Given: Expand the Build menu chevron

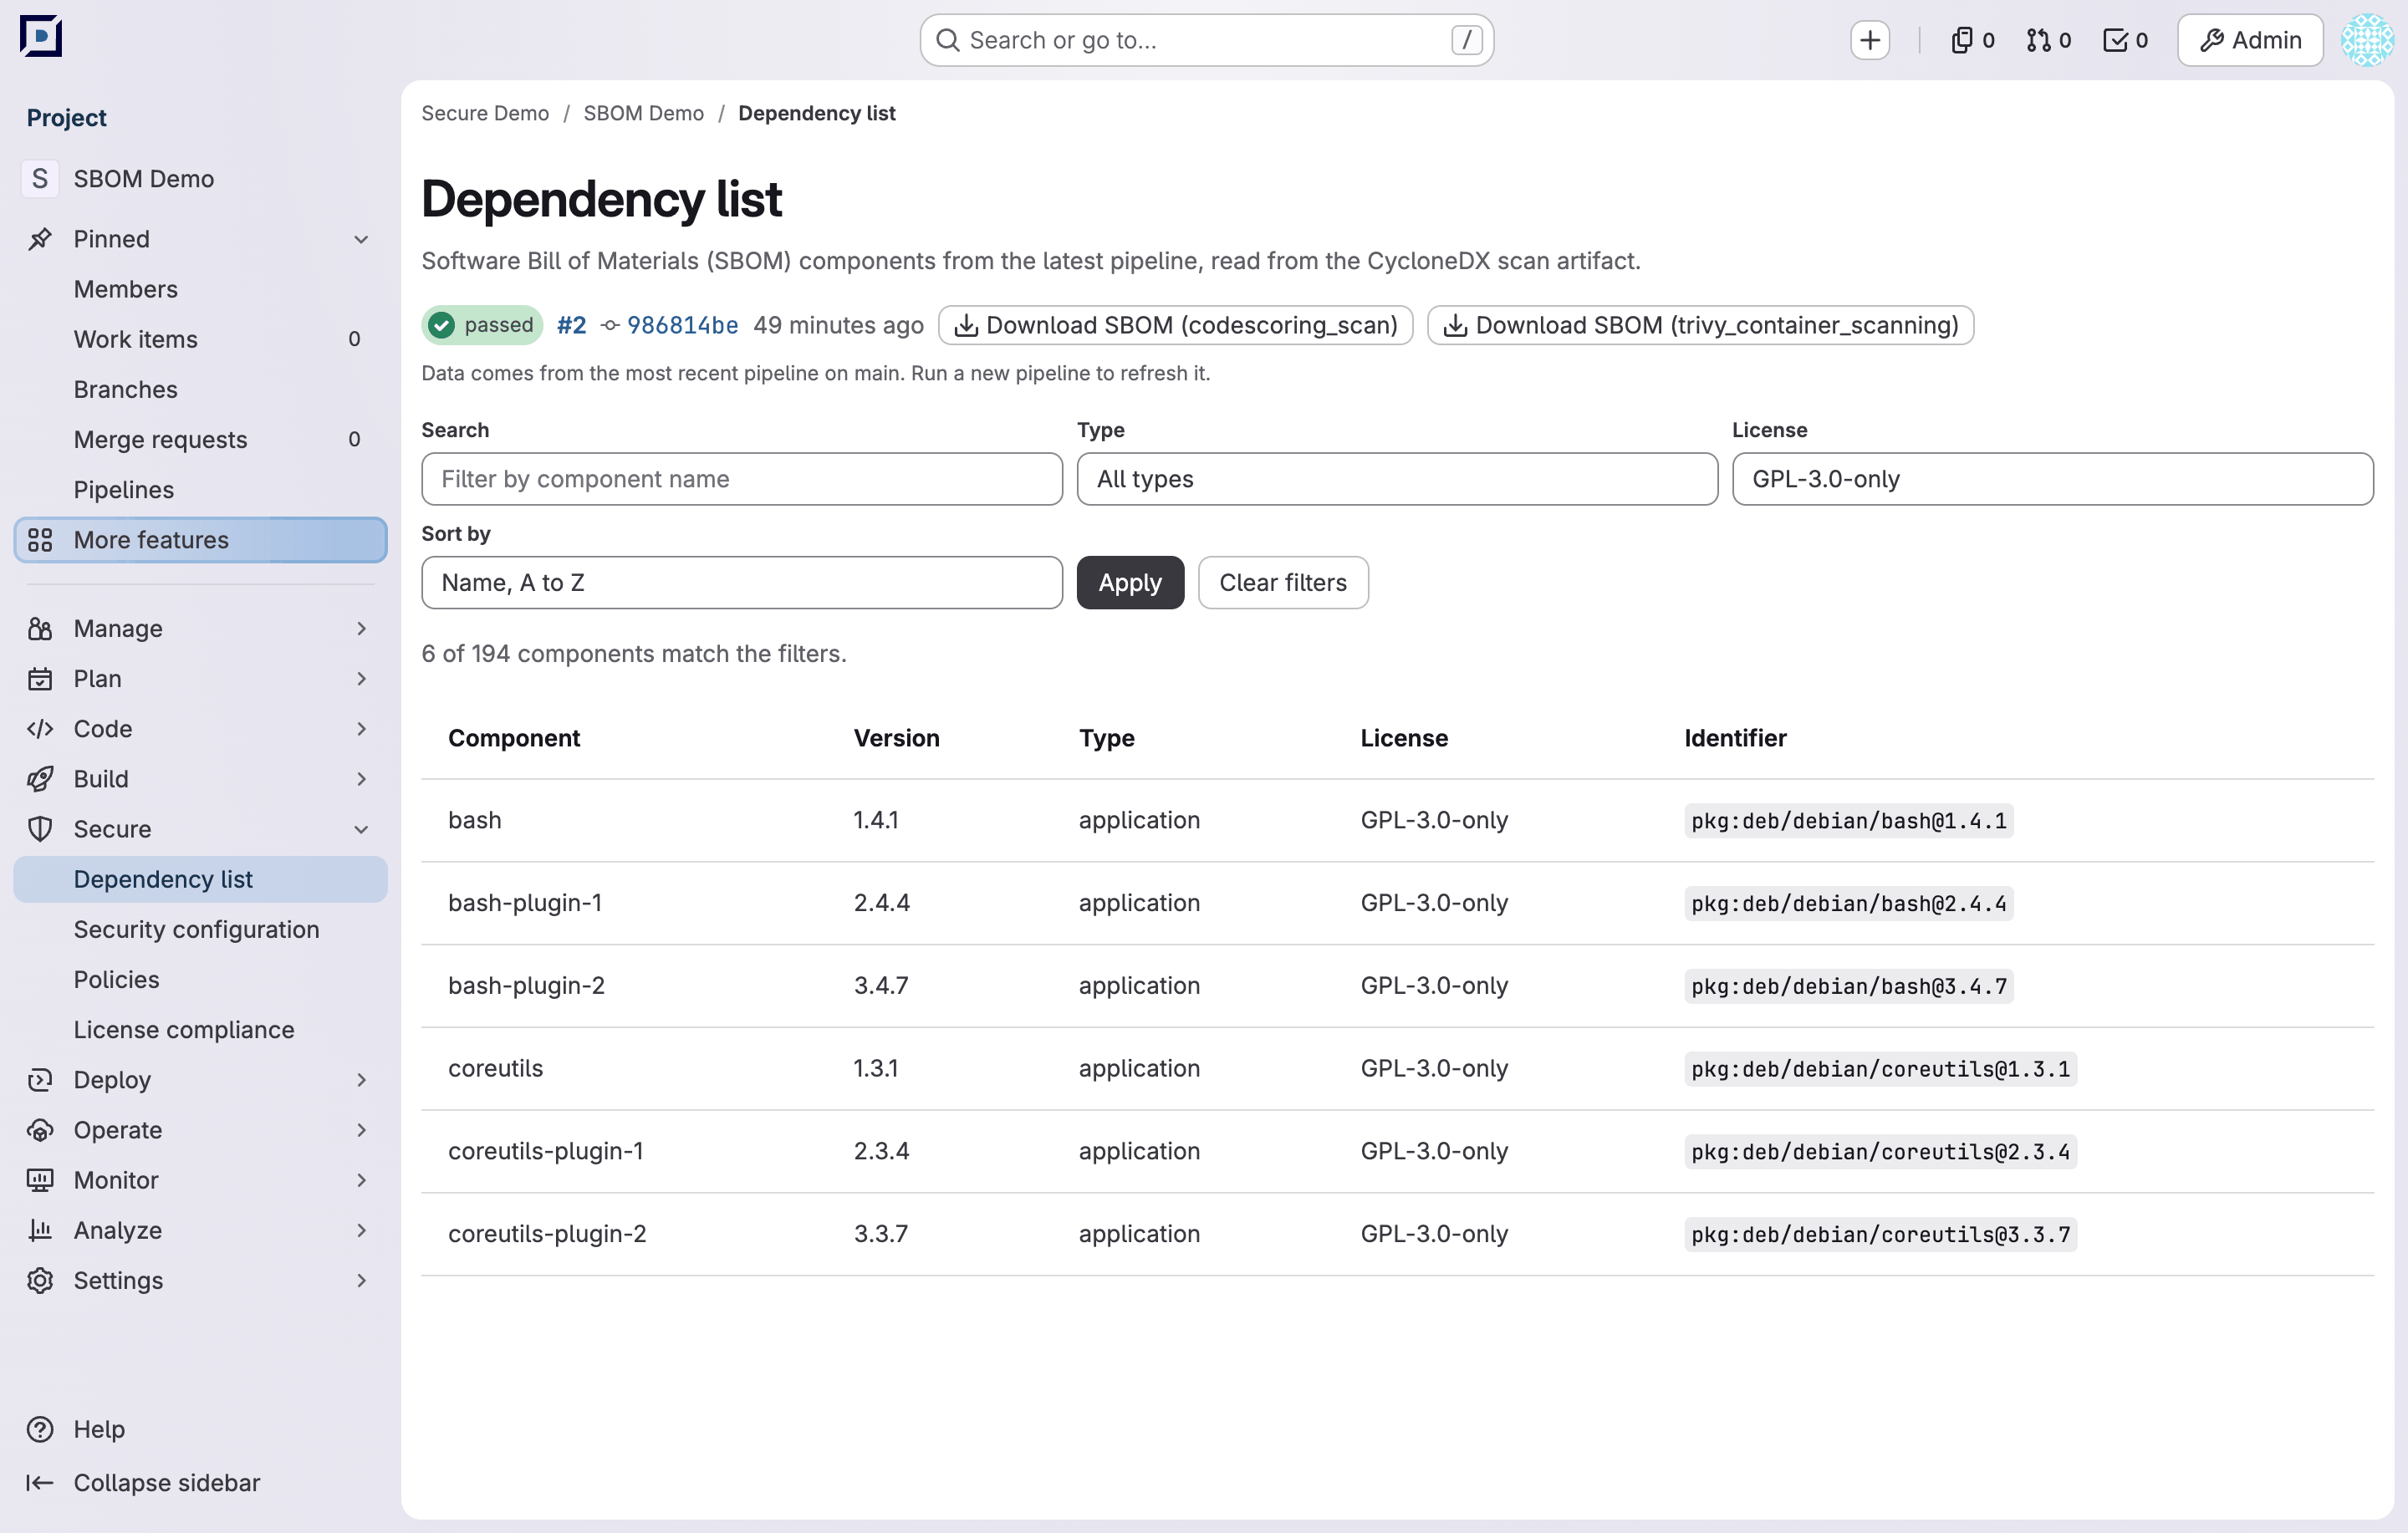Looking at the screenshot, I should (362, 778).
